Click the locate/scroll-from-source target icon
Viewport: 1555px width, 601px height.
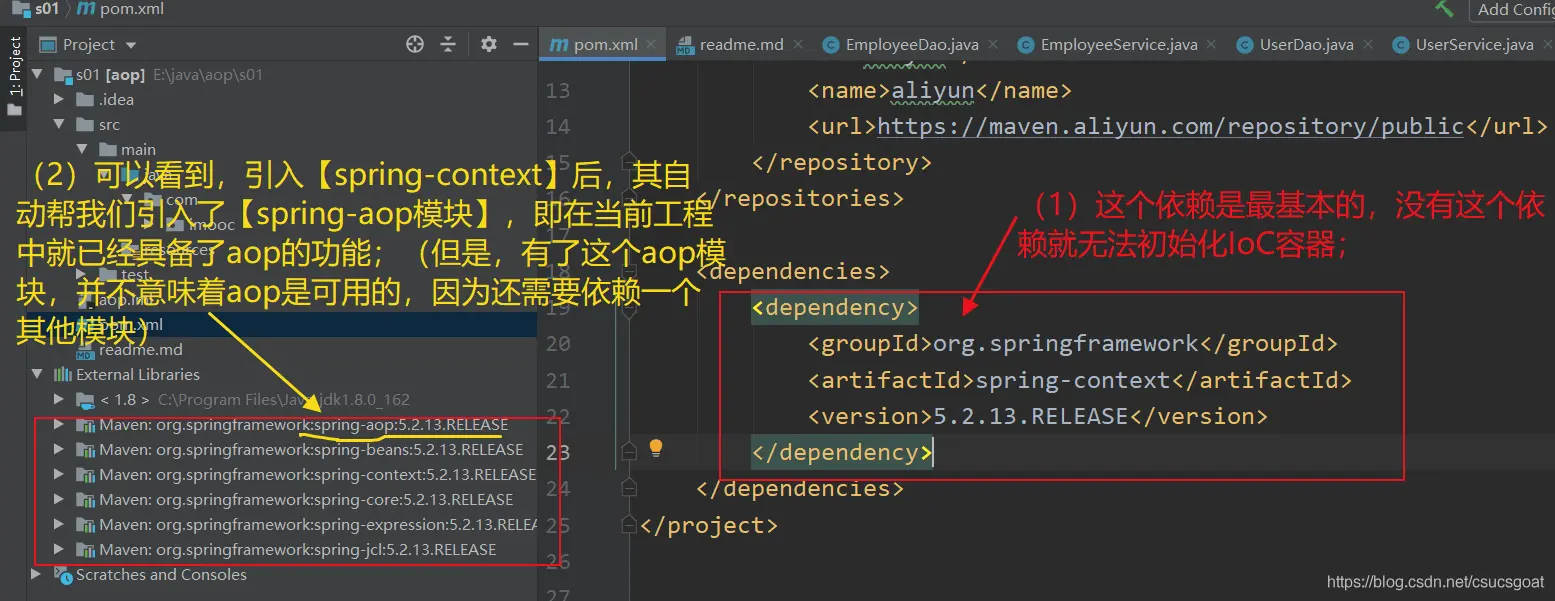(x=415, y=44)
